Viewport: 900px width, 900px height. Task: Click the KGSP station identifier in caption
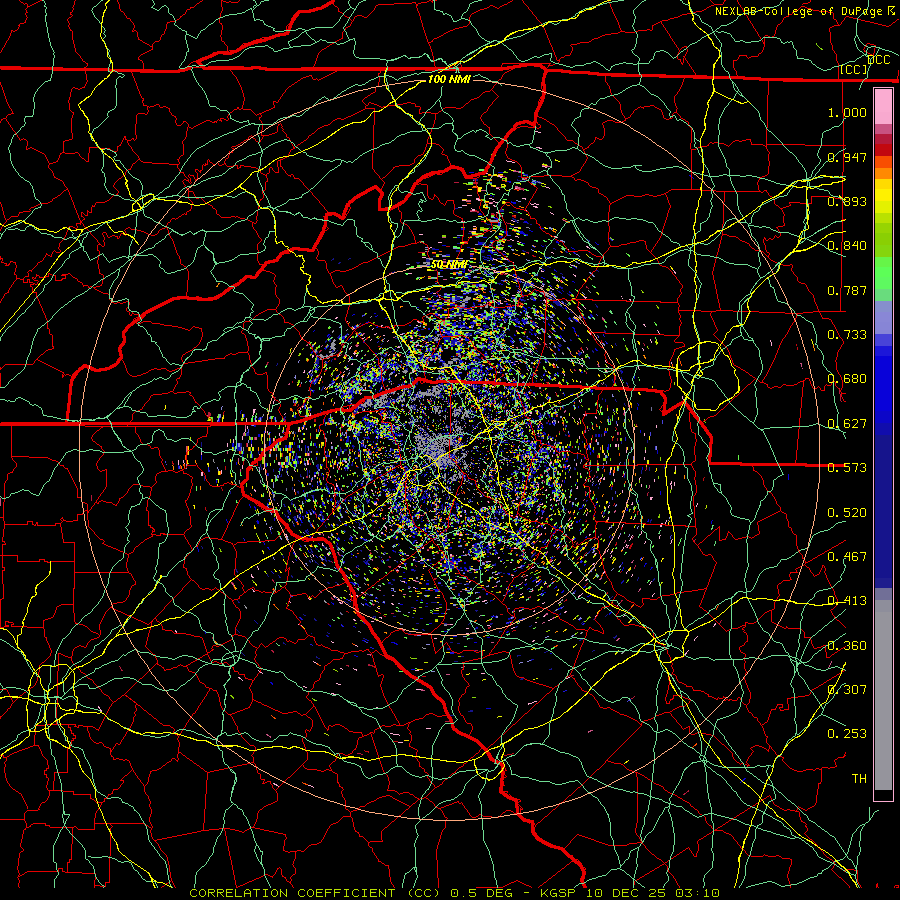(x=560, y=893)
